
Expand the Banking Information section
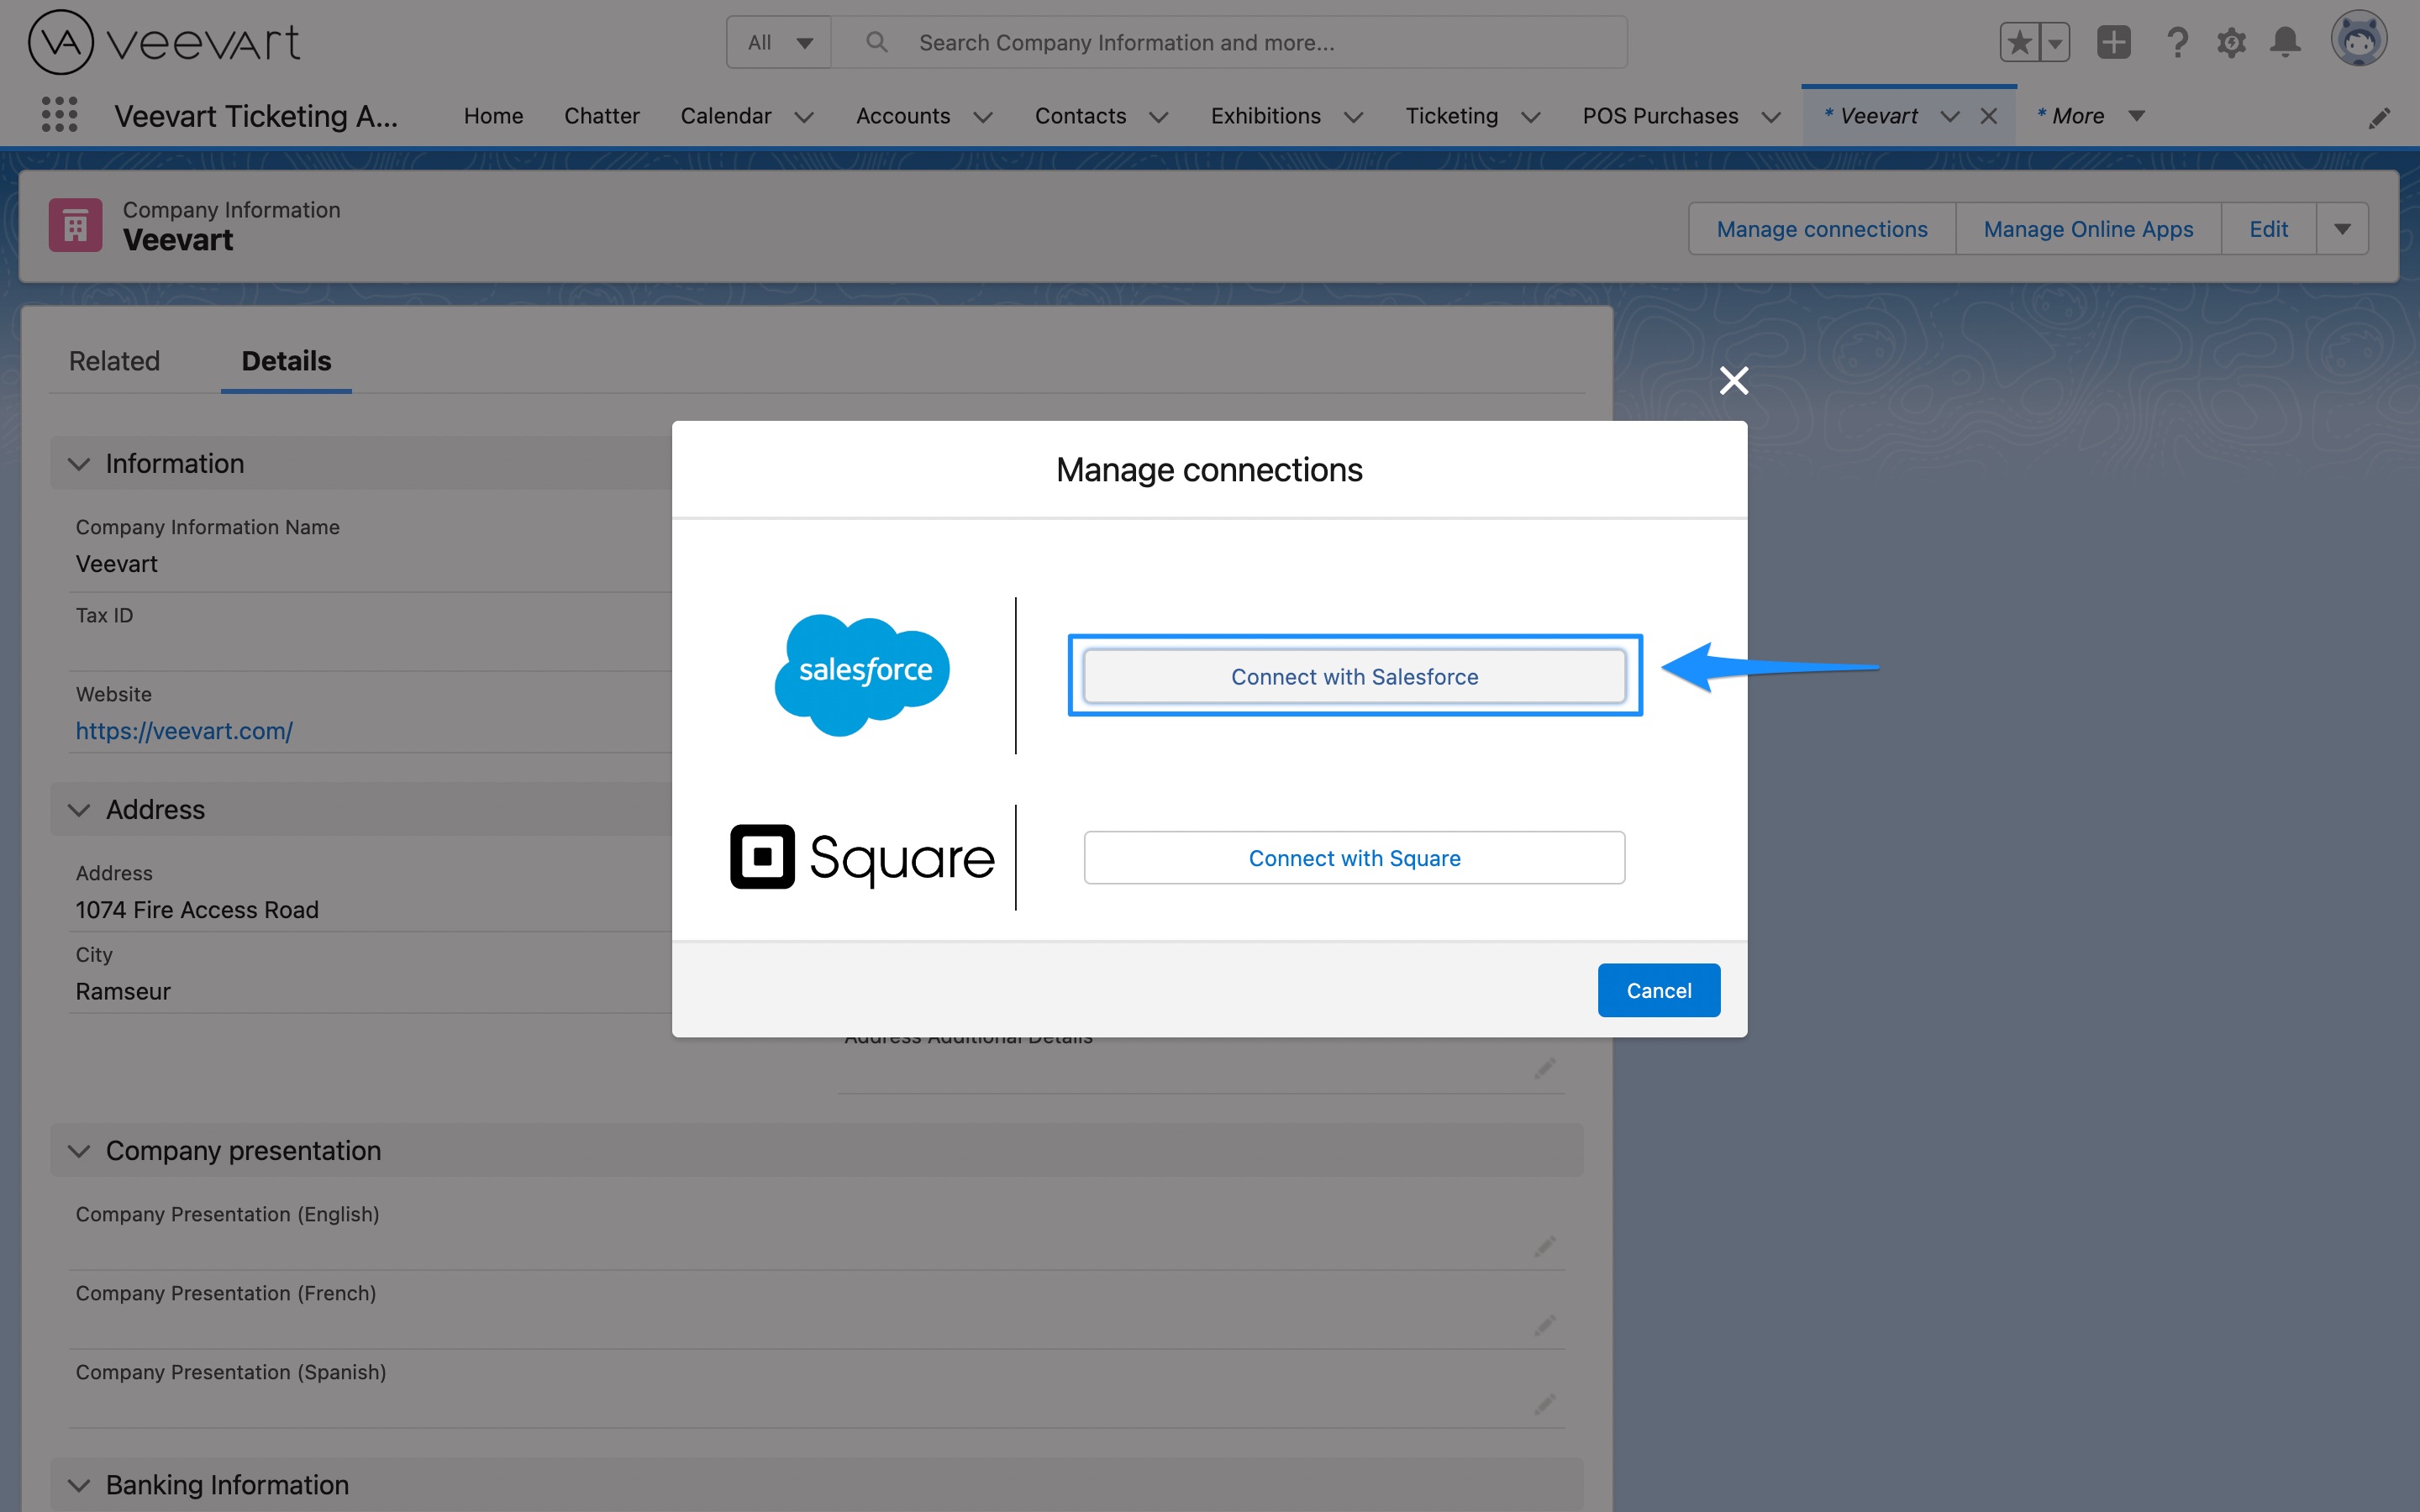point(79,1484)
